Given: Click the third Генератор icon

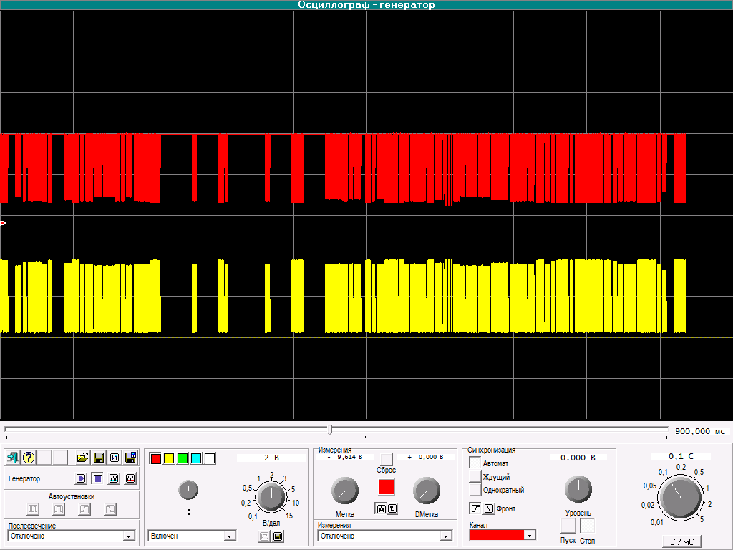Looking at the screenshot, I should pyautogui.click(x=114, y=479).
